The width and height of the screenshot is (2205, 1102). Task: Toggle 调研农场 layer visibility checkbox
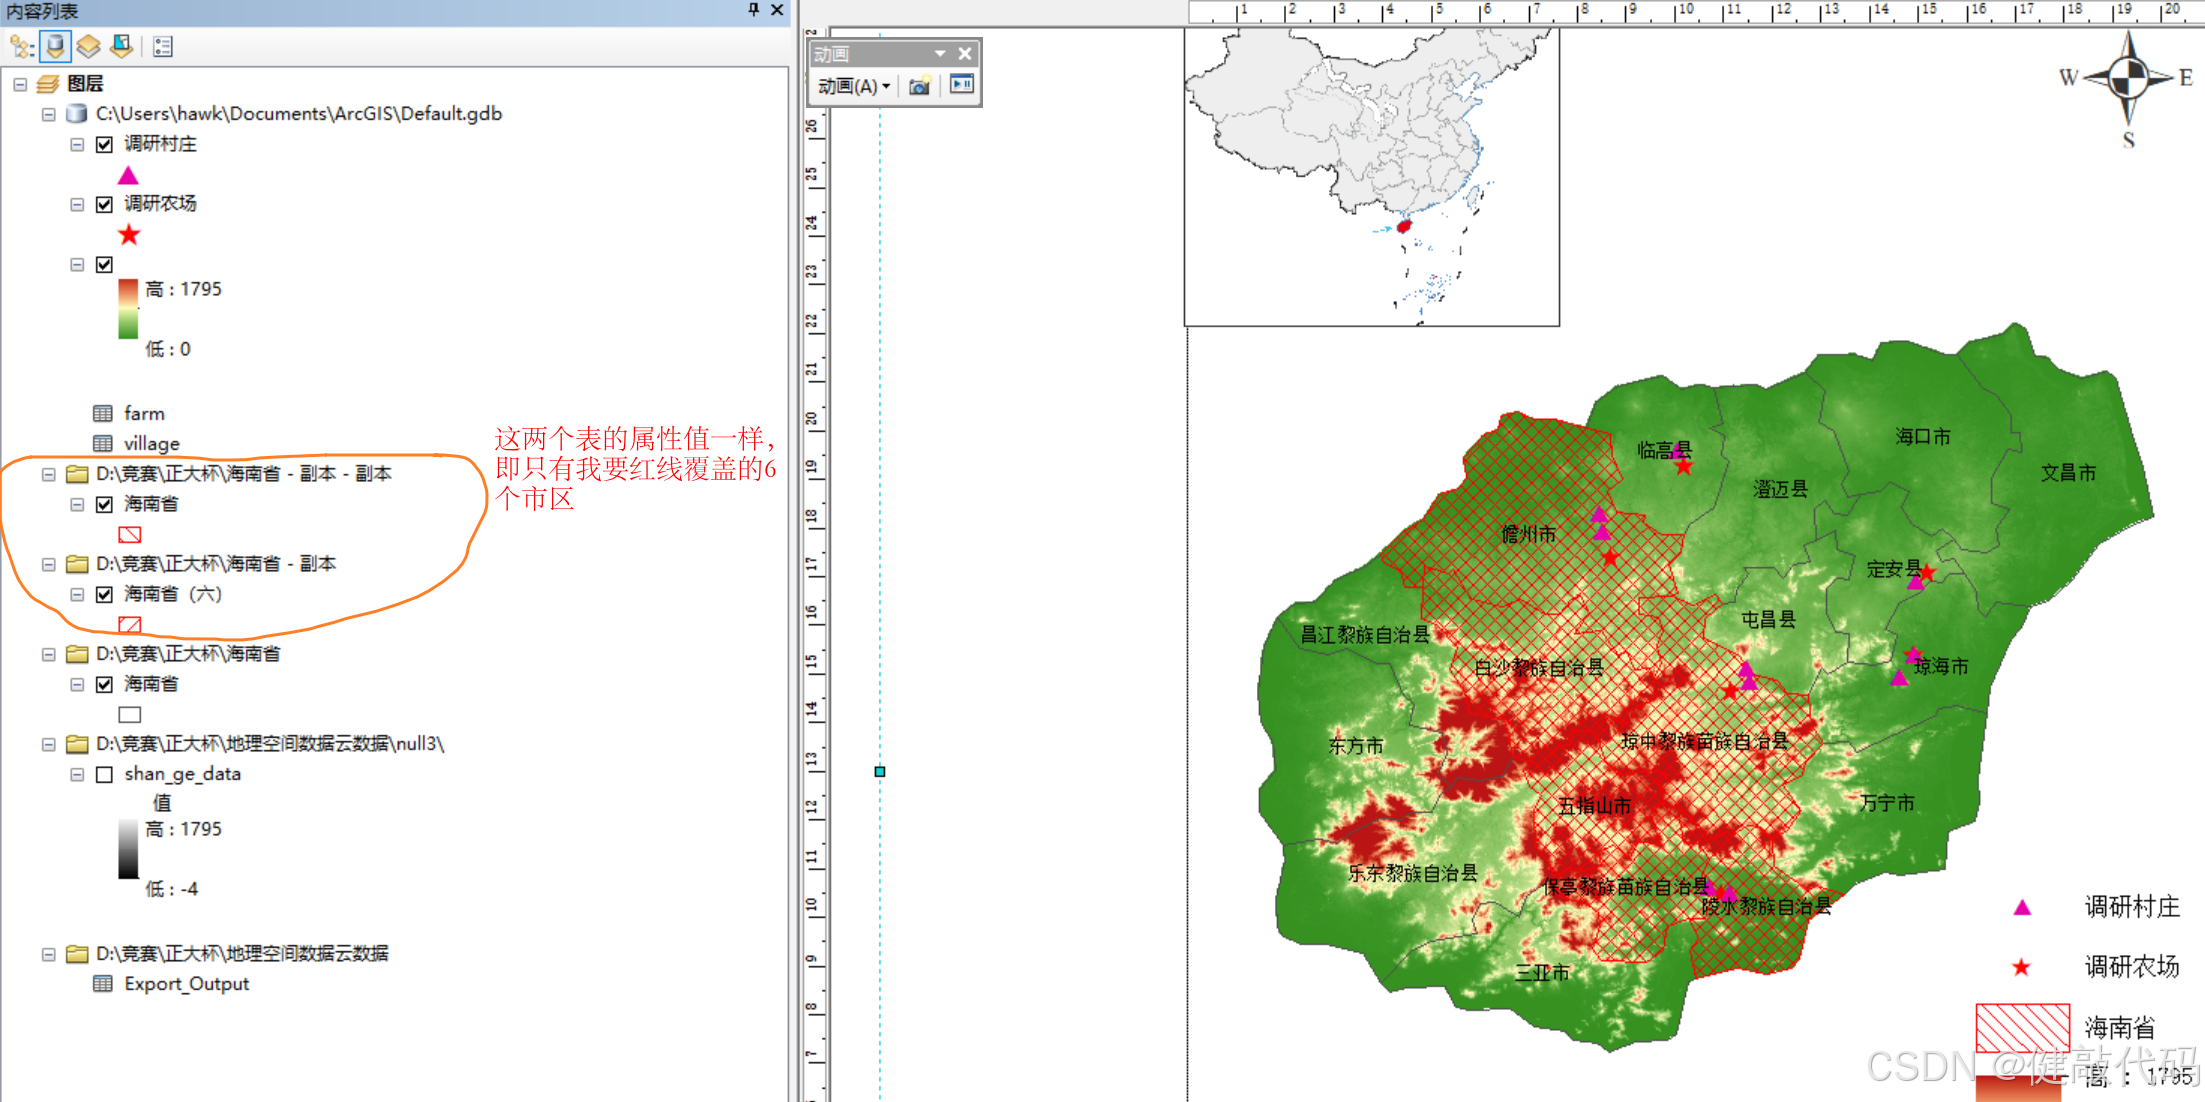click(x=104, y=205)
